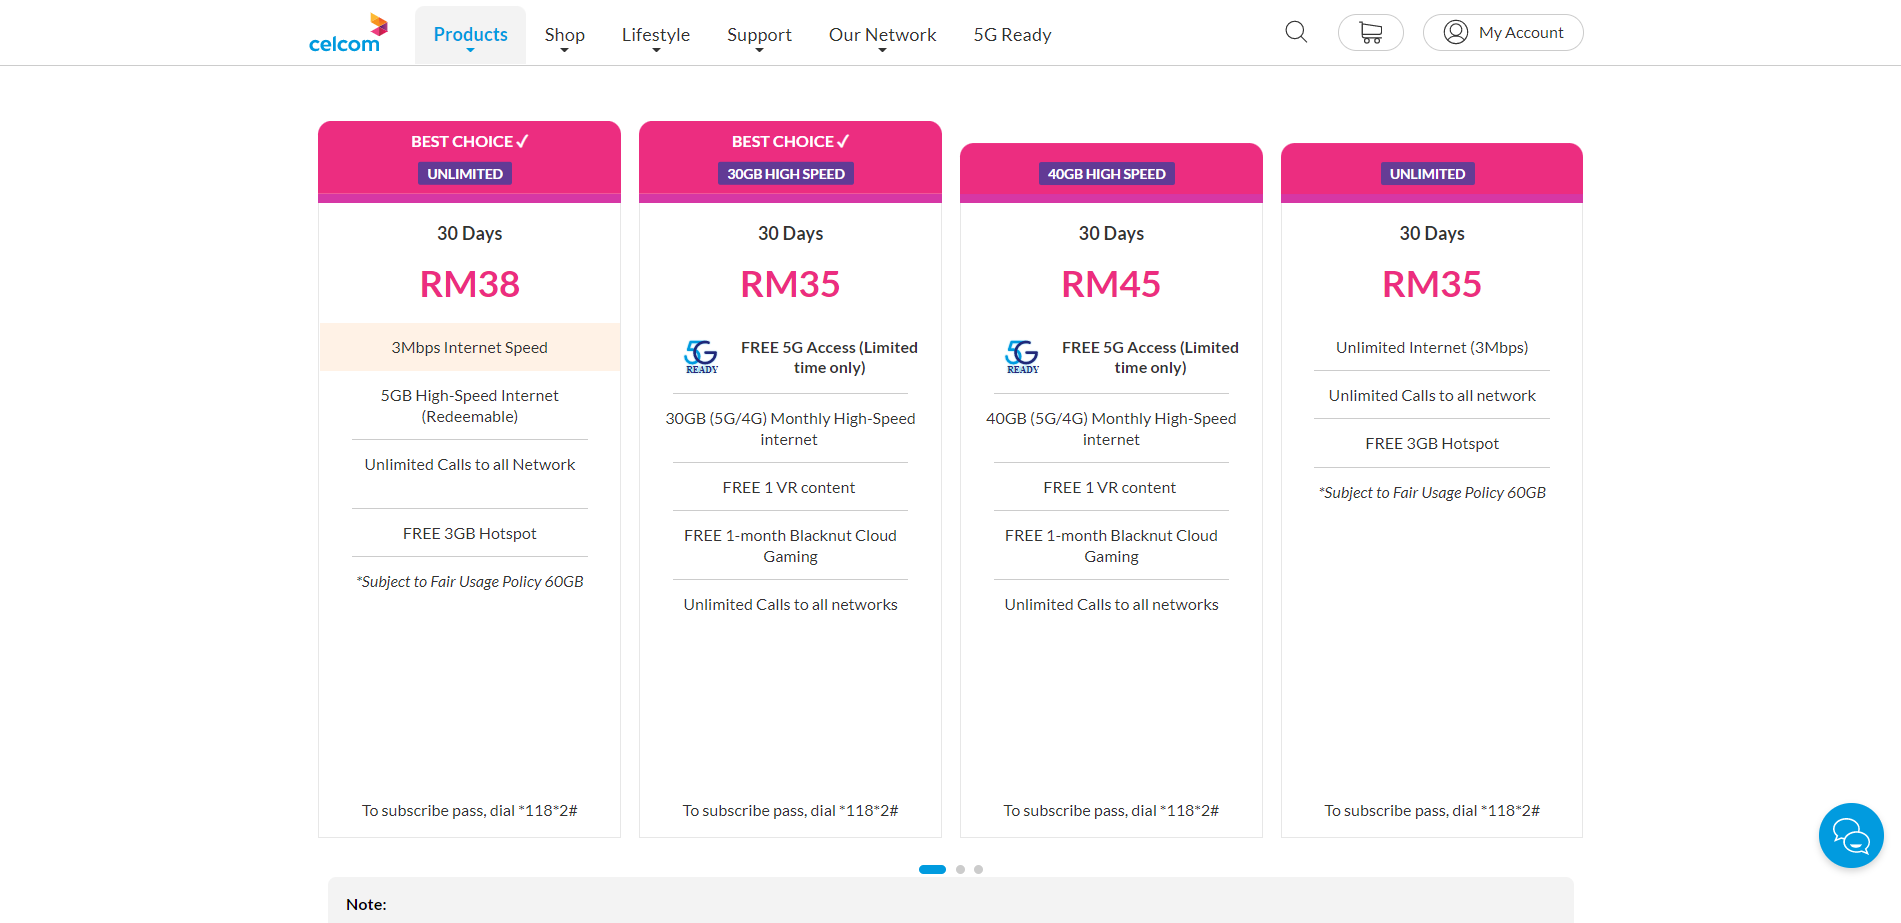
Task: Expand the Lifestyle dropdown
Action: coord(655,34)
